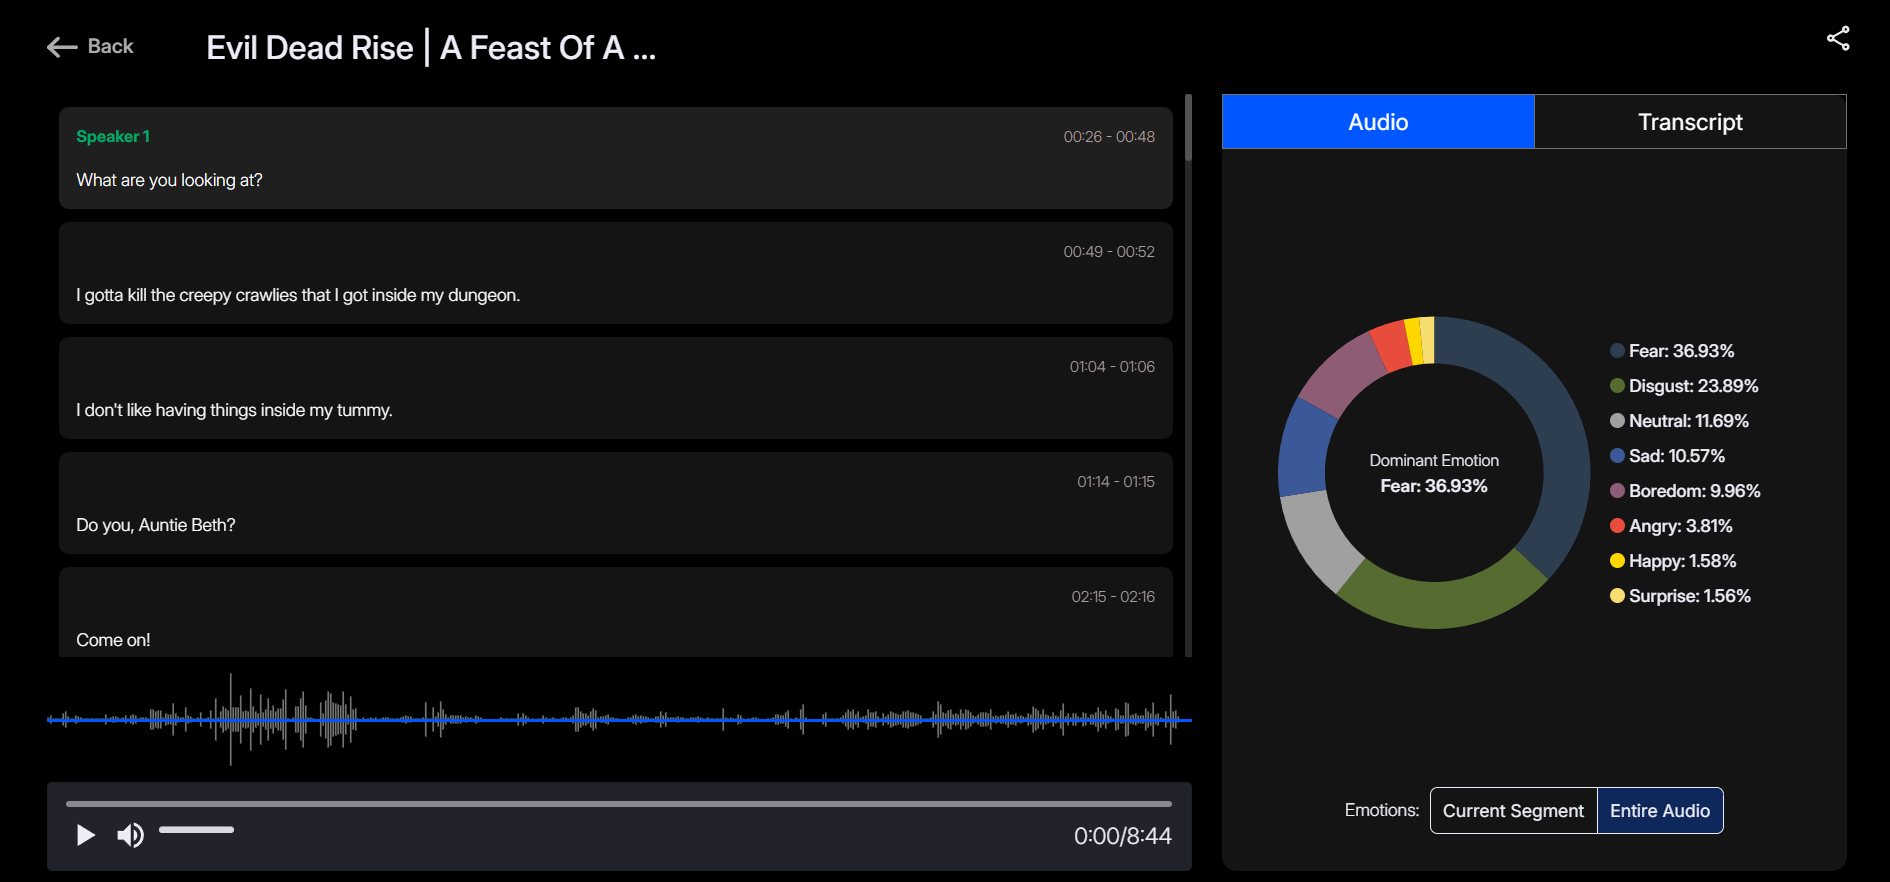
Task: Click the 00:26 - 00:48 timestamp
Action: pyautogui.click(x=1109, y=136)
